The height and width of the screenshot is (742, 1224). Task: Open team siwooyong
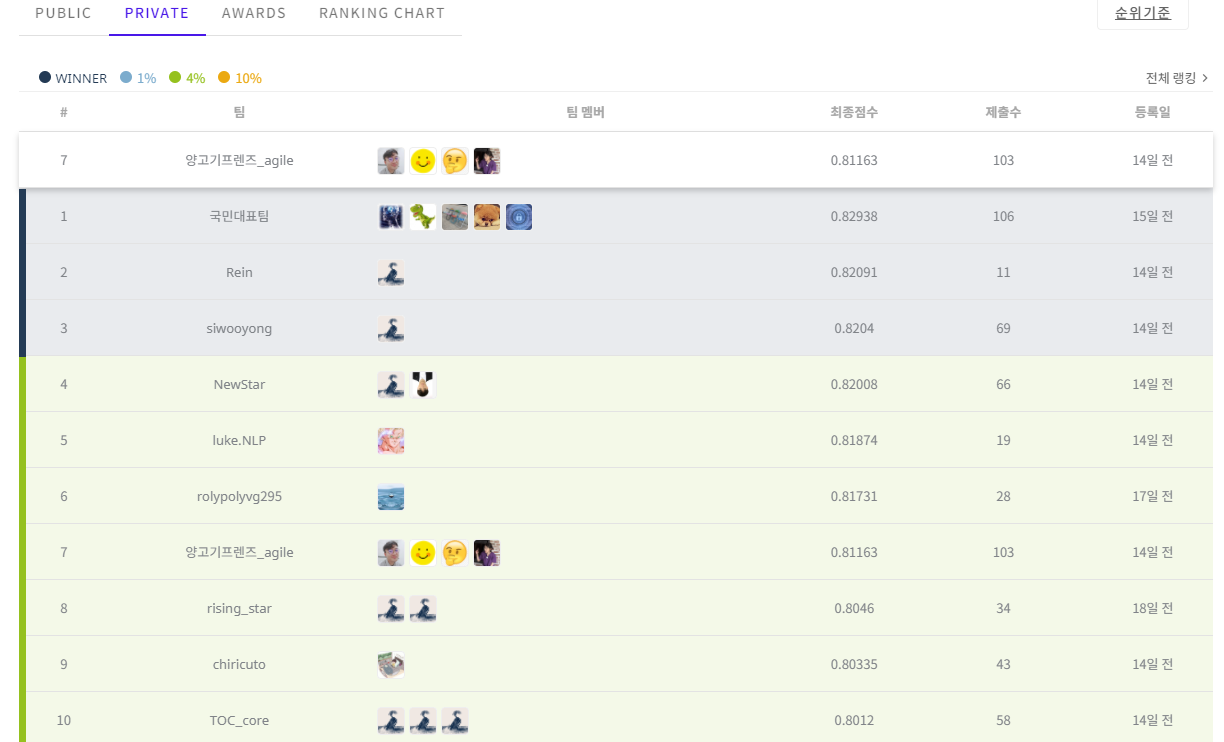click(x=239, y=328)
